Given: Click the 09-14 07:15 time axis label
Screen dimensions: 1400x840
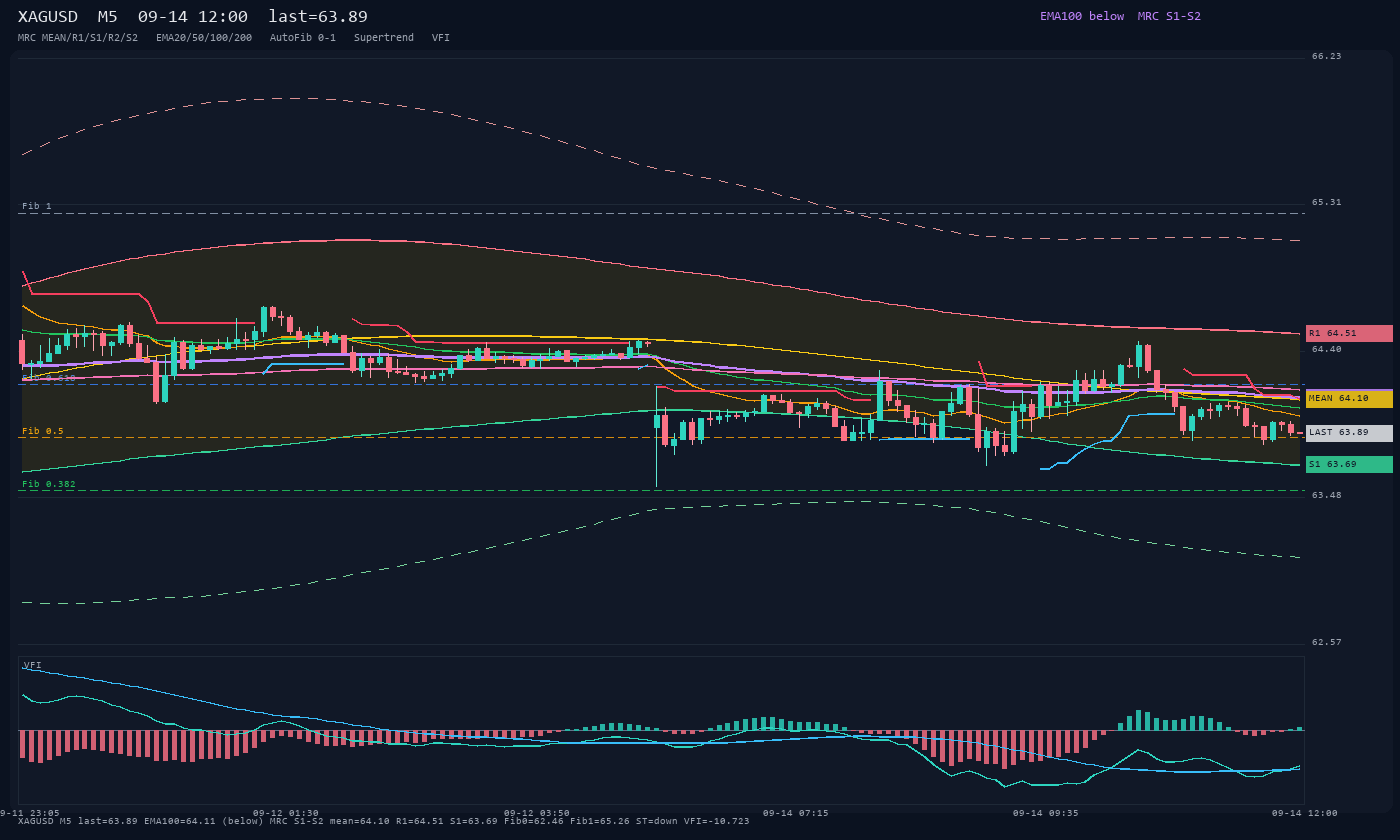Looking at the screenshot, I should [x=796, y=813].
